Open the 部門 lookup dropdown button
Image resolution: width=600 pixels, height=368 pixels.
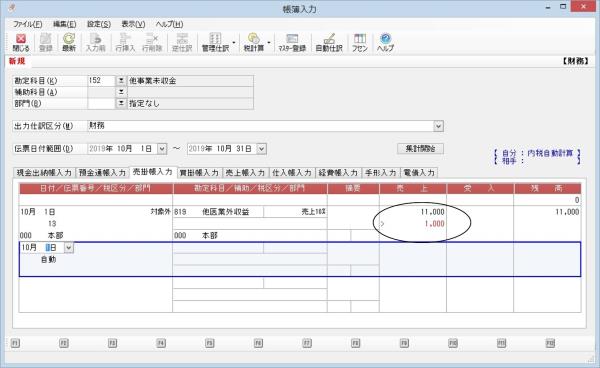(x=121, y=103)
